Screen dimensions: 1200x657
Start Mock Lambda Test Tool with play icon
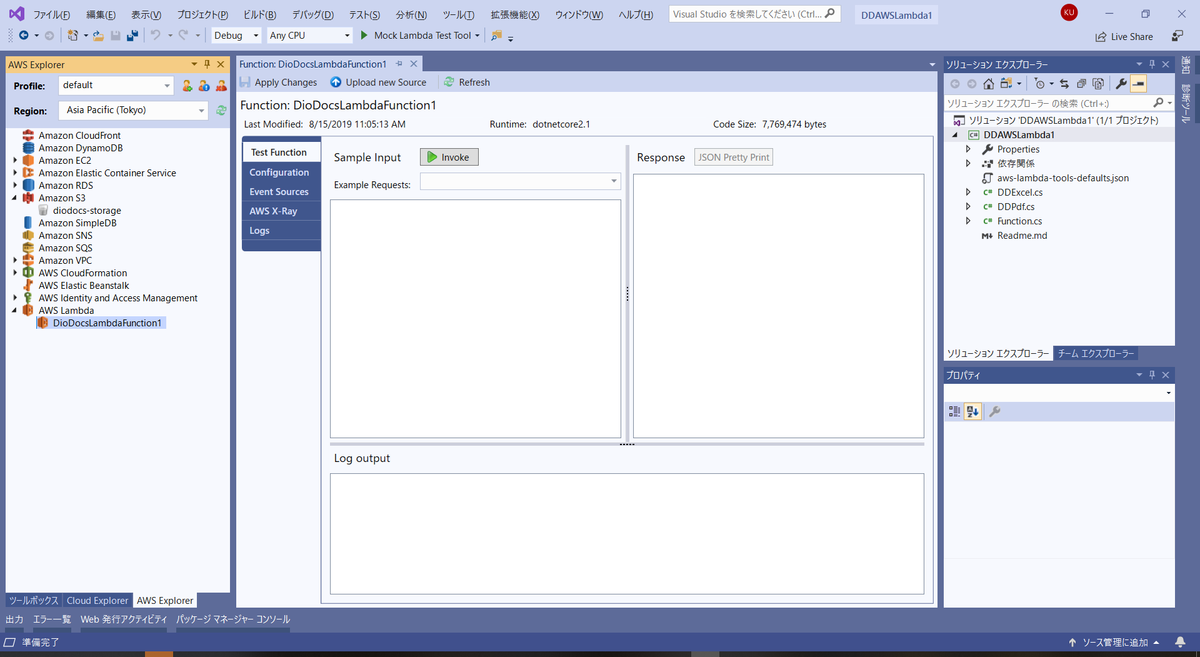[365, 35]
